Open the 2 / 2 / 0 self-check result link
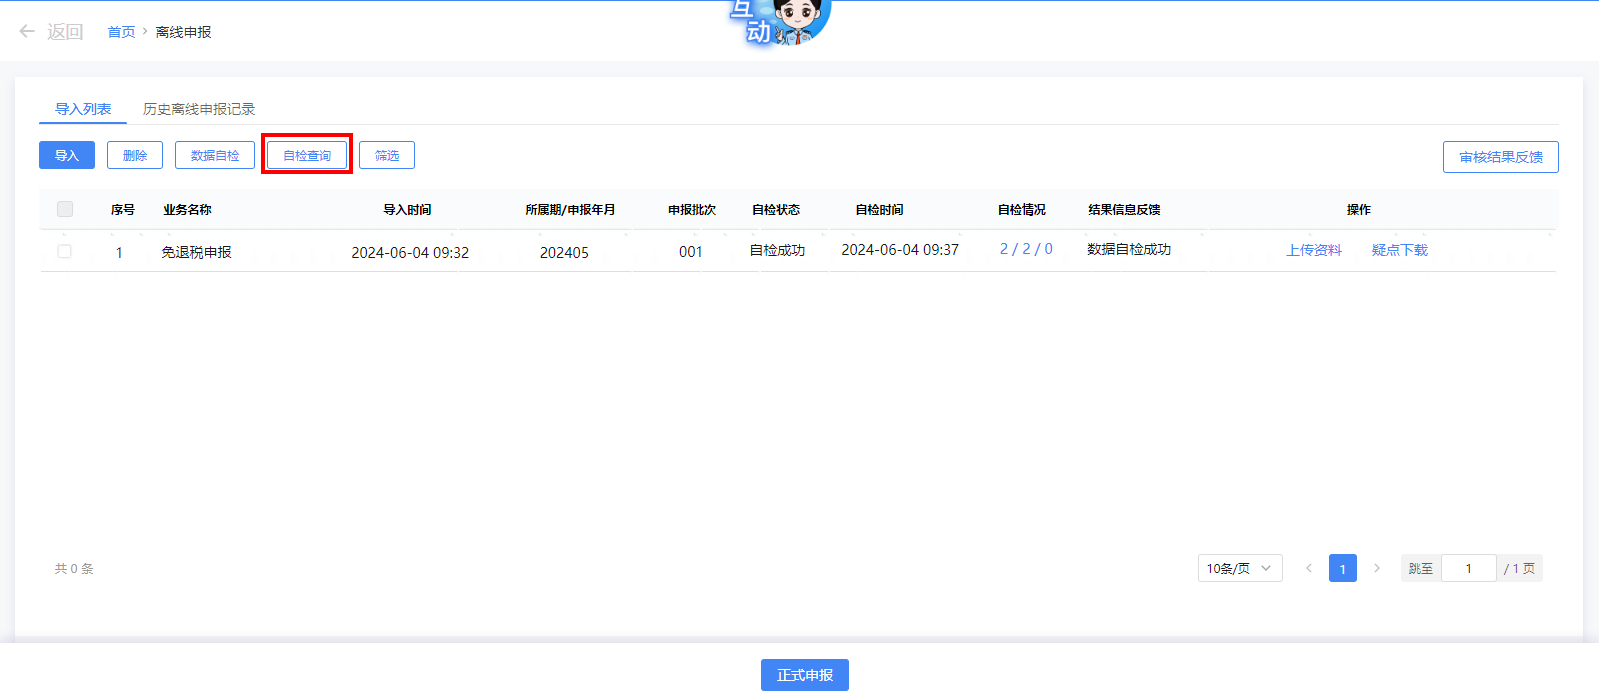1599x700 pixels. (1026, 249)
